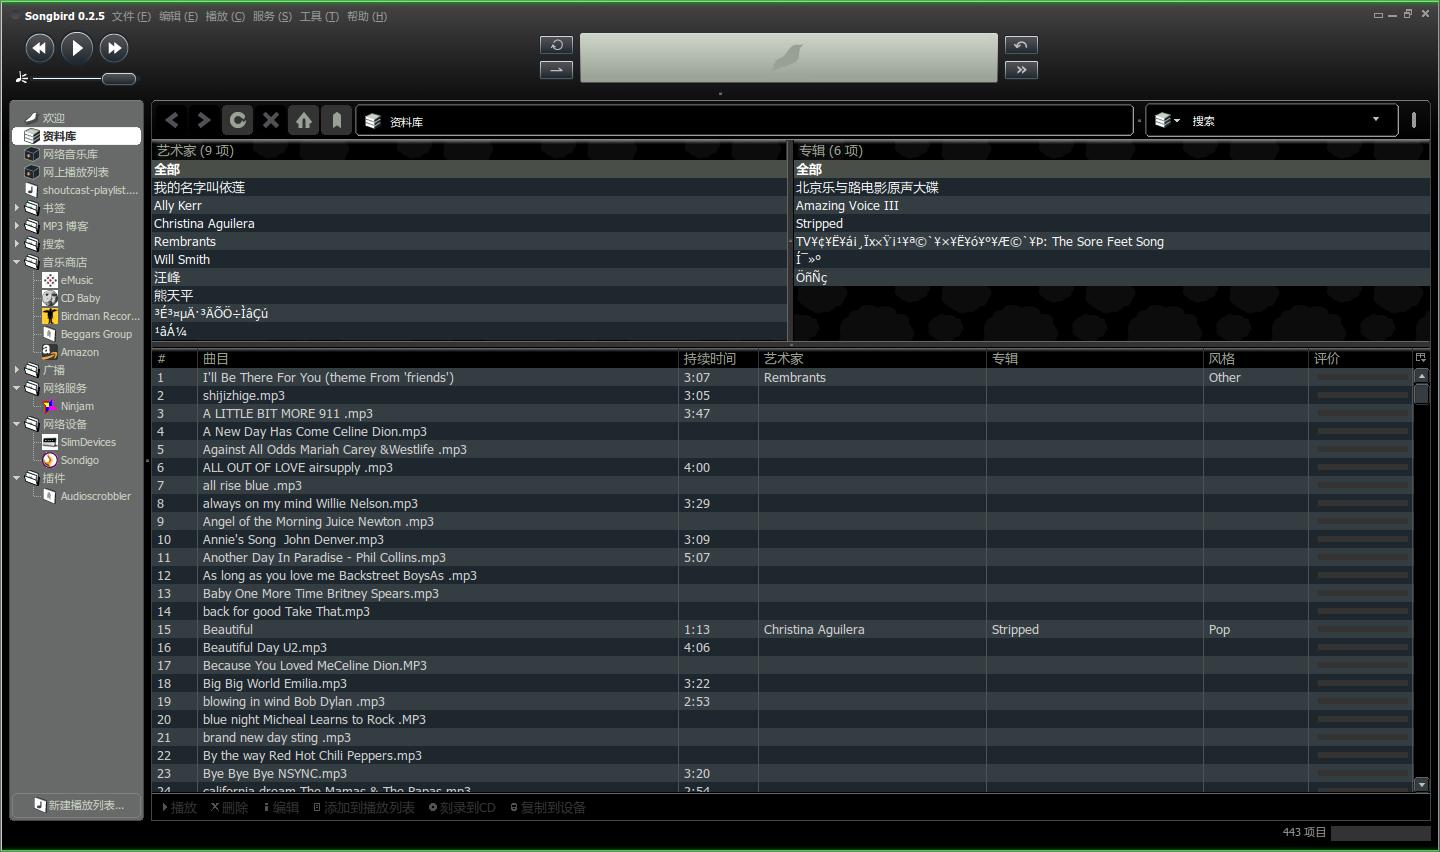This screenshot has width=1440, height=852.
Task: Open the 播放 menu
Action: coord(225,16)
